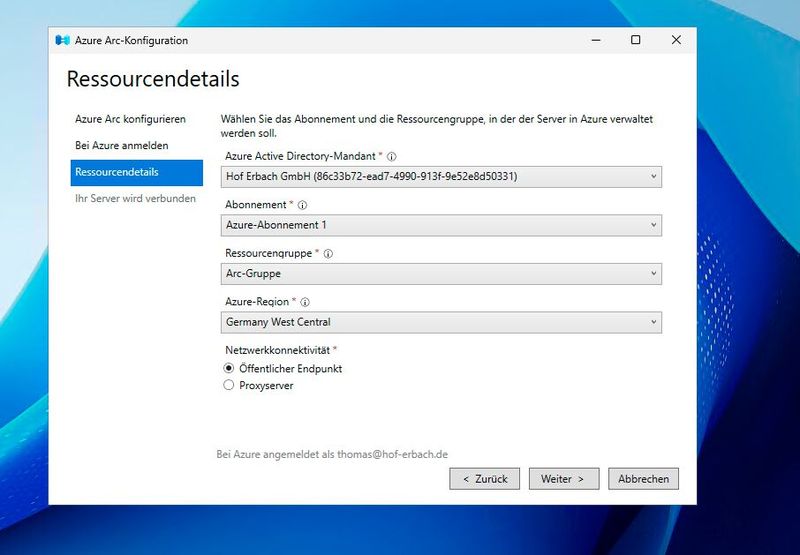Click the Azure Arc-Konfiguration window title
The image size is (800, 555).
131,40
